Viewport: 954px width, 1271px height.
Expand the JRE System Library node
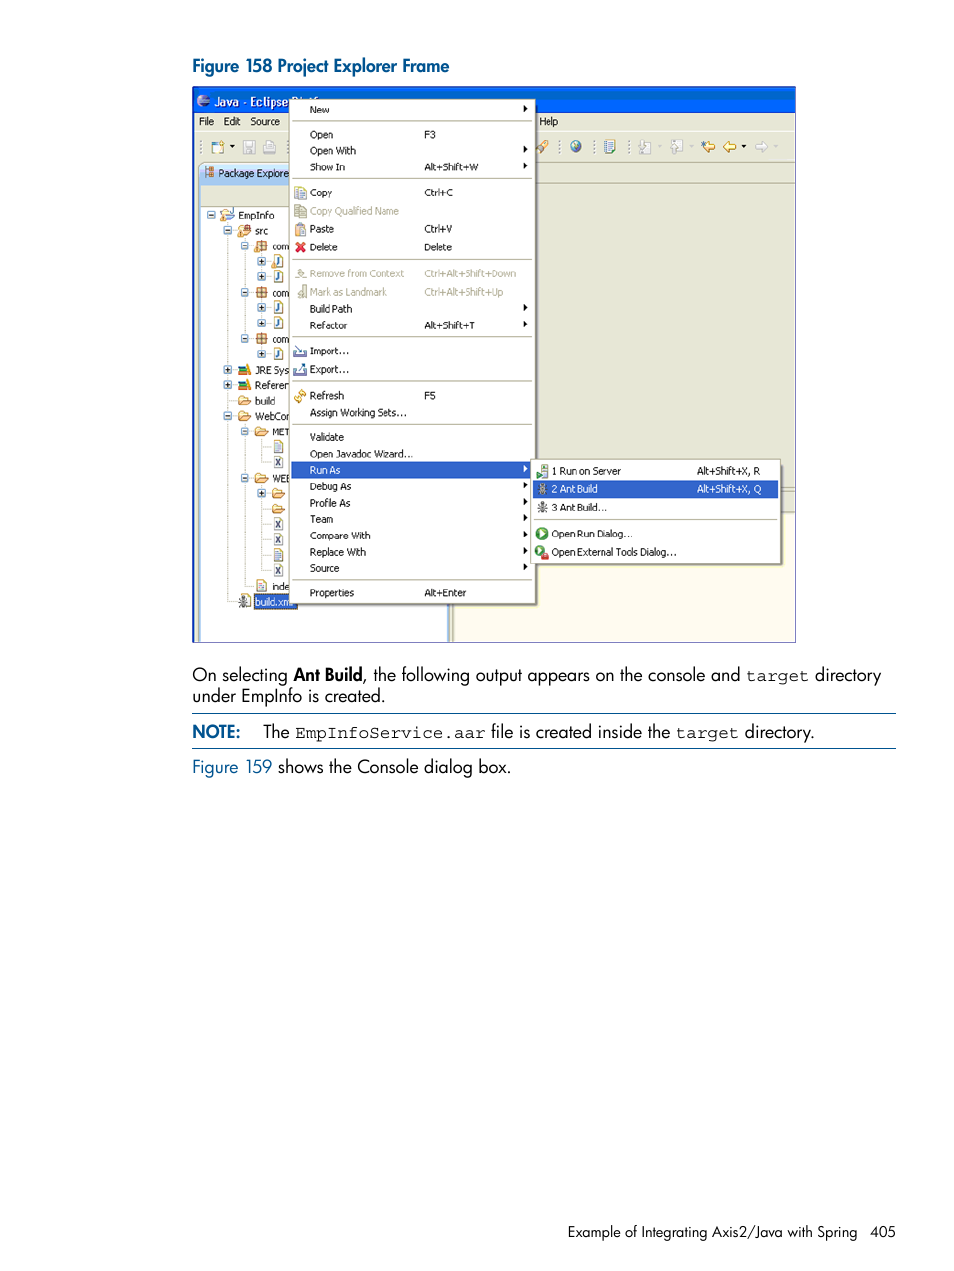(x=228, y=370)
